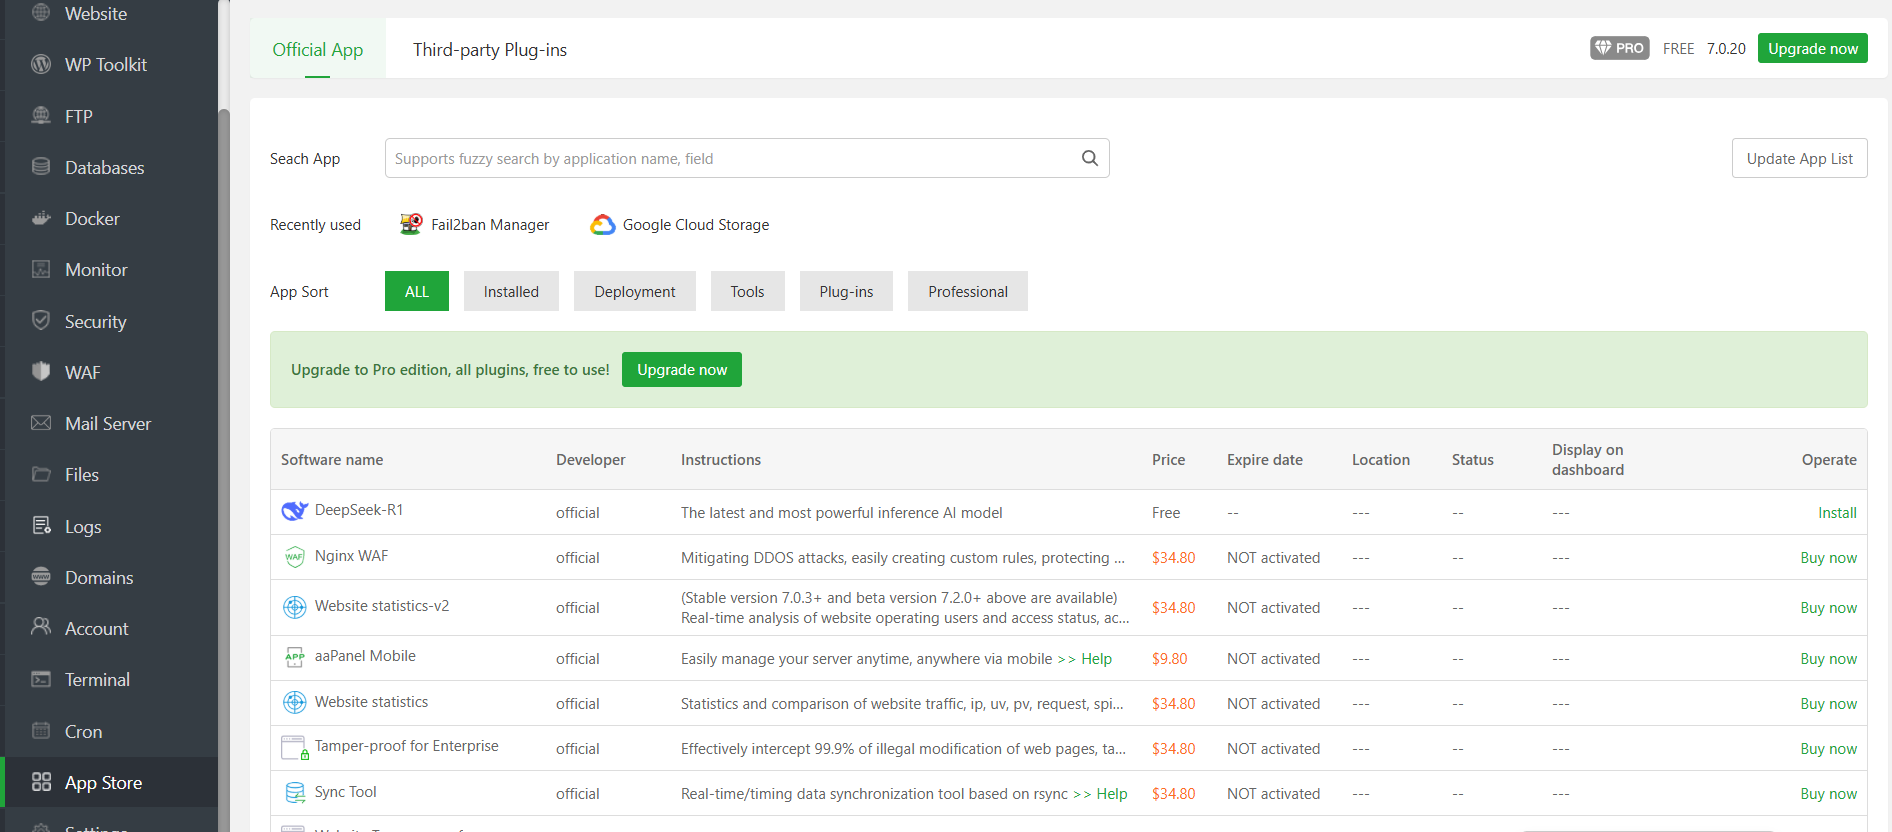Click the App Store grid icon
1892x832 pixels.
41,782
